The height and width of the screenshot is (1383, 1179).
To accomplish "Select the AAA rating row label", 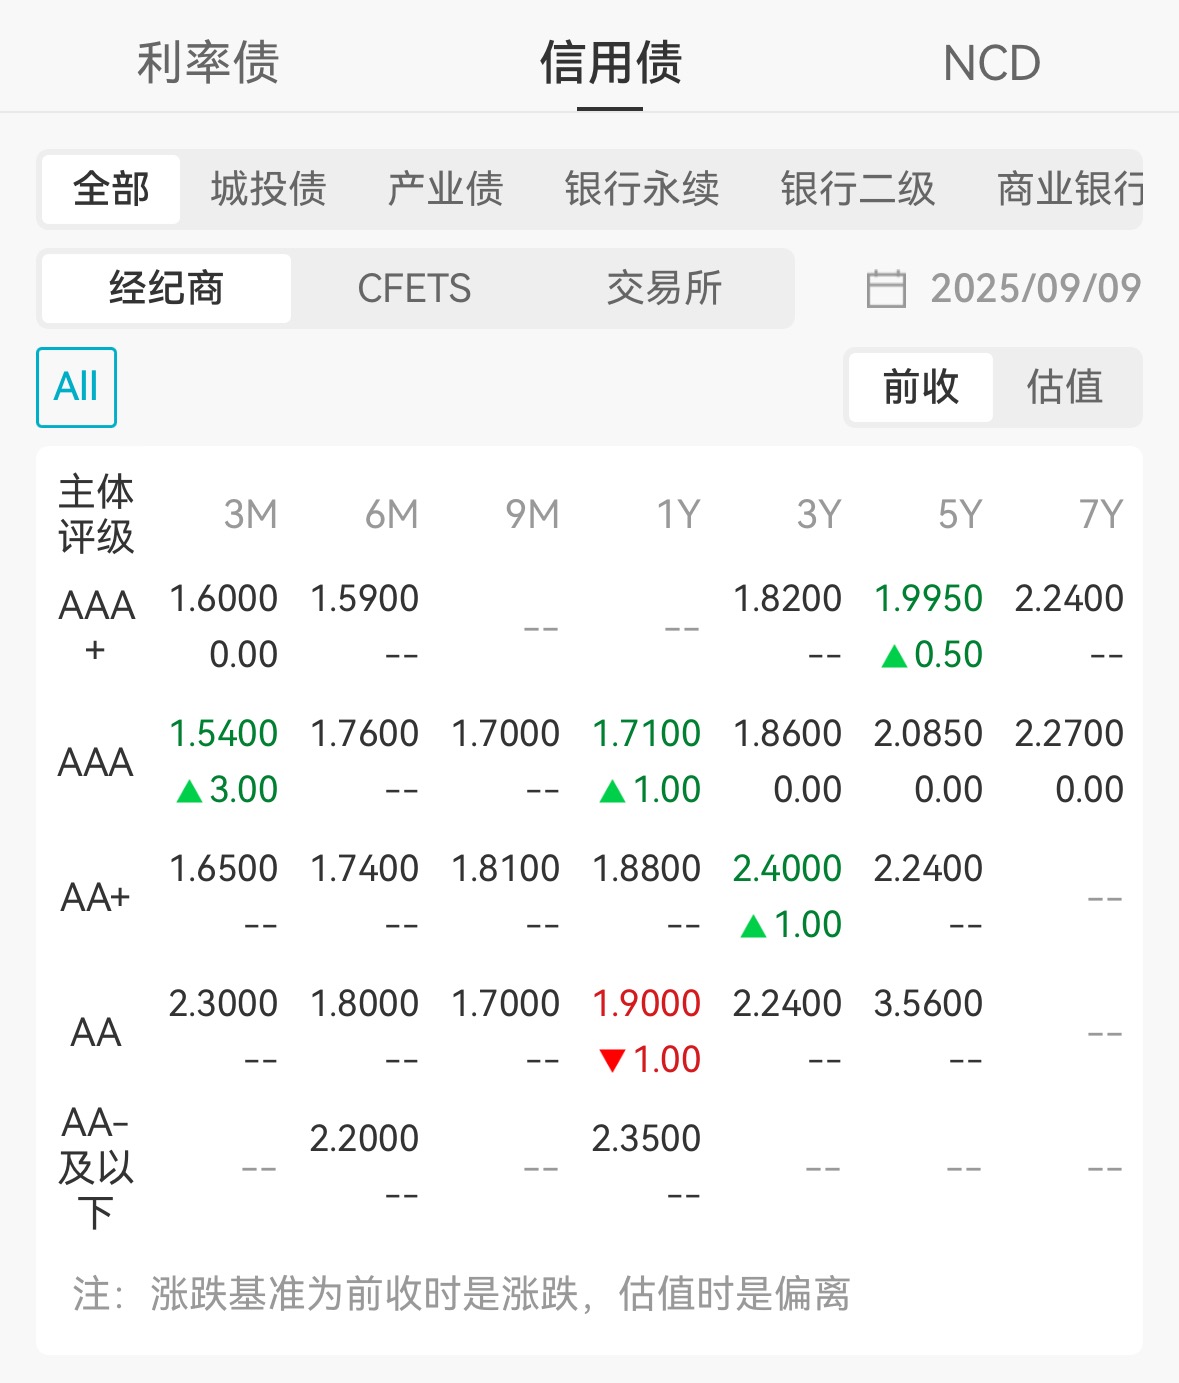I will pyautogui.click(x=96, y=762).
